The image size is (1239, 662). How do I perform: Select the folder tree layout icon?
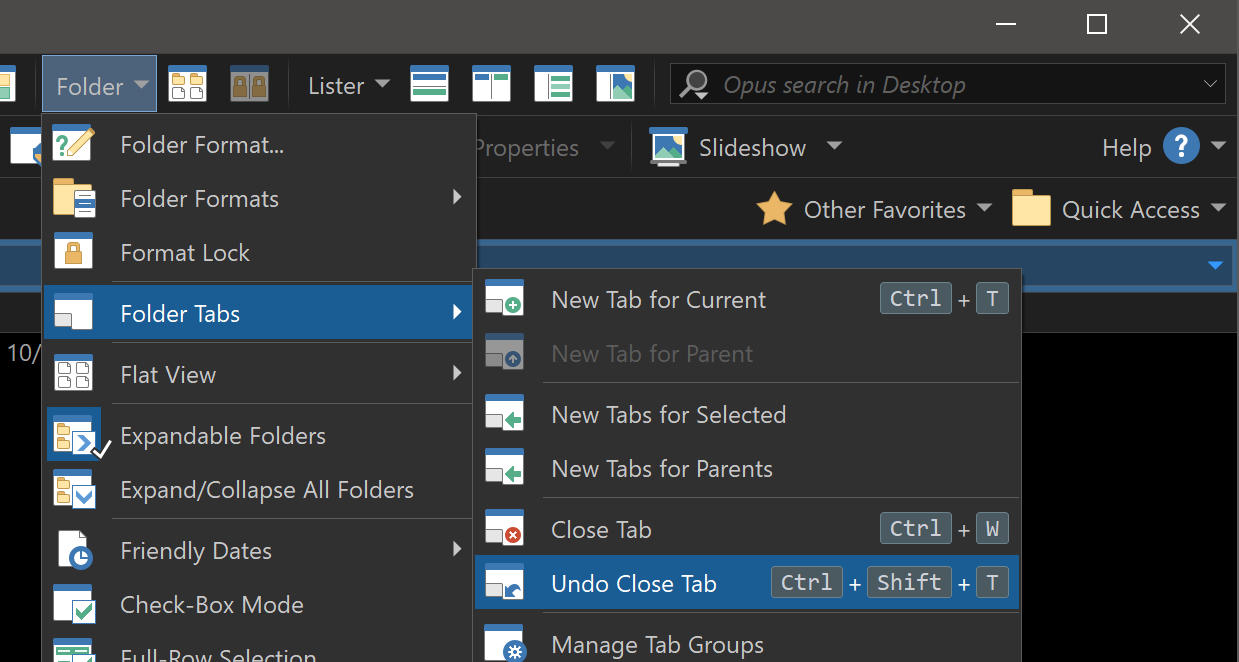pos(553,84)
